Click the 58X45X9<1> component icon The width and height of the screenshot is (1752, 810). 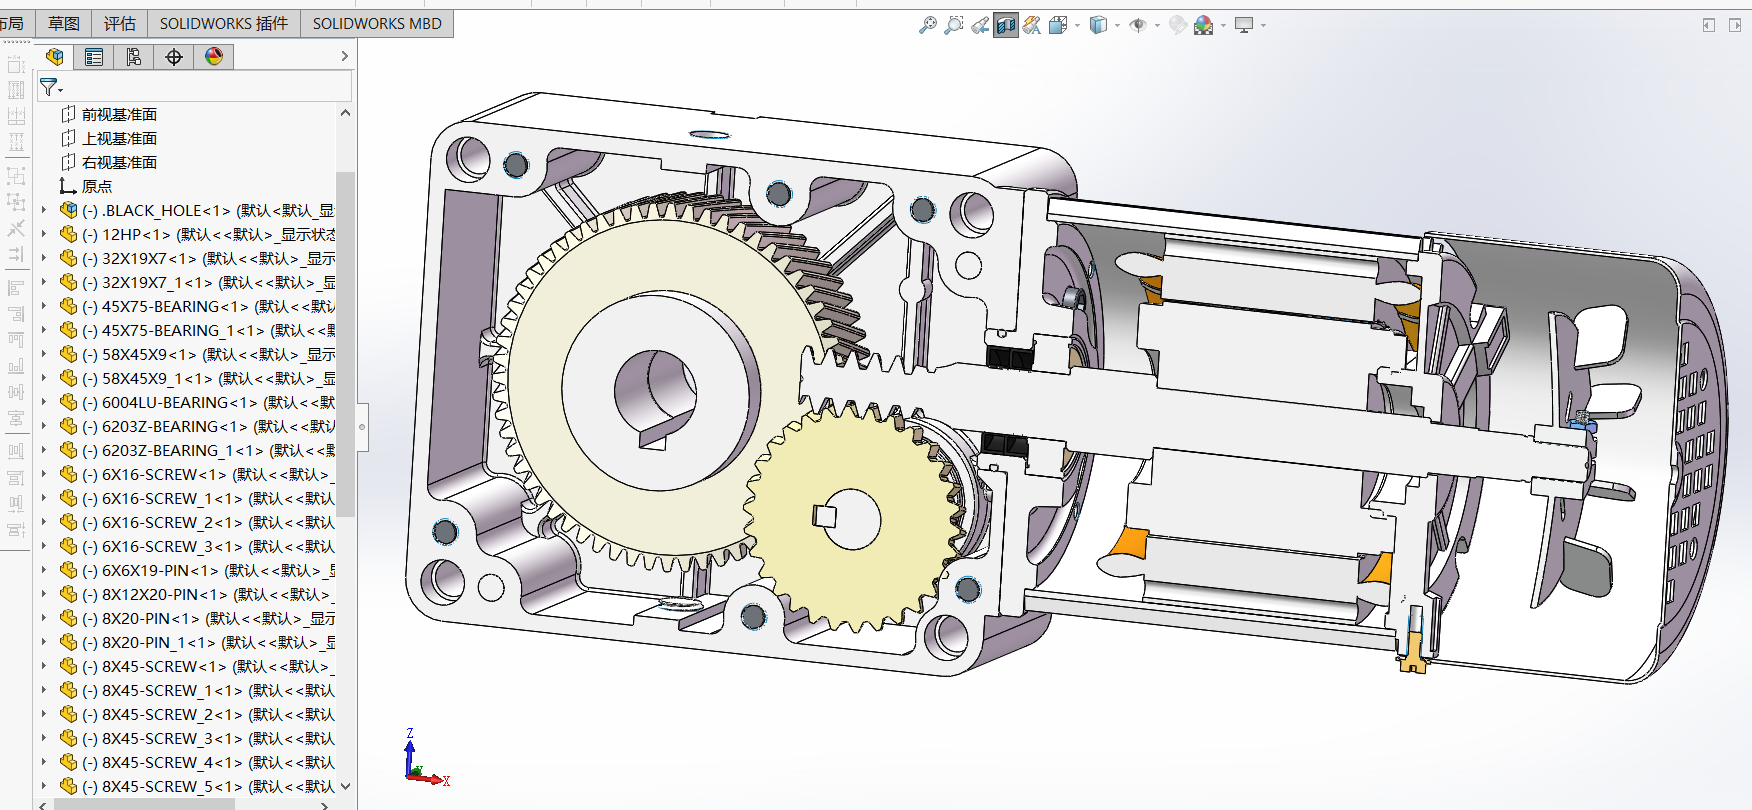click(68, 354)
